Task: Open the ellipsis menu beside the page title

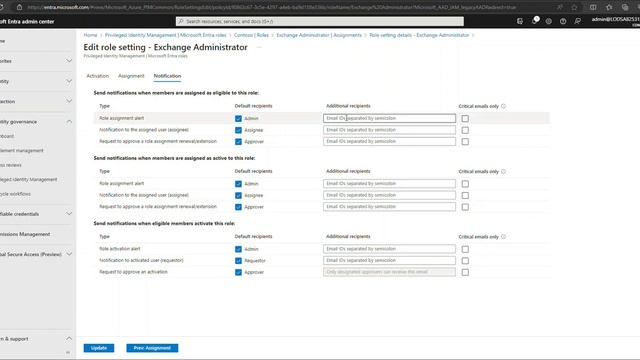Action: (x=259, y=47)
